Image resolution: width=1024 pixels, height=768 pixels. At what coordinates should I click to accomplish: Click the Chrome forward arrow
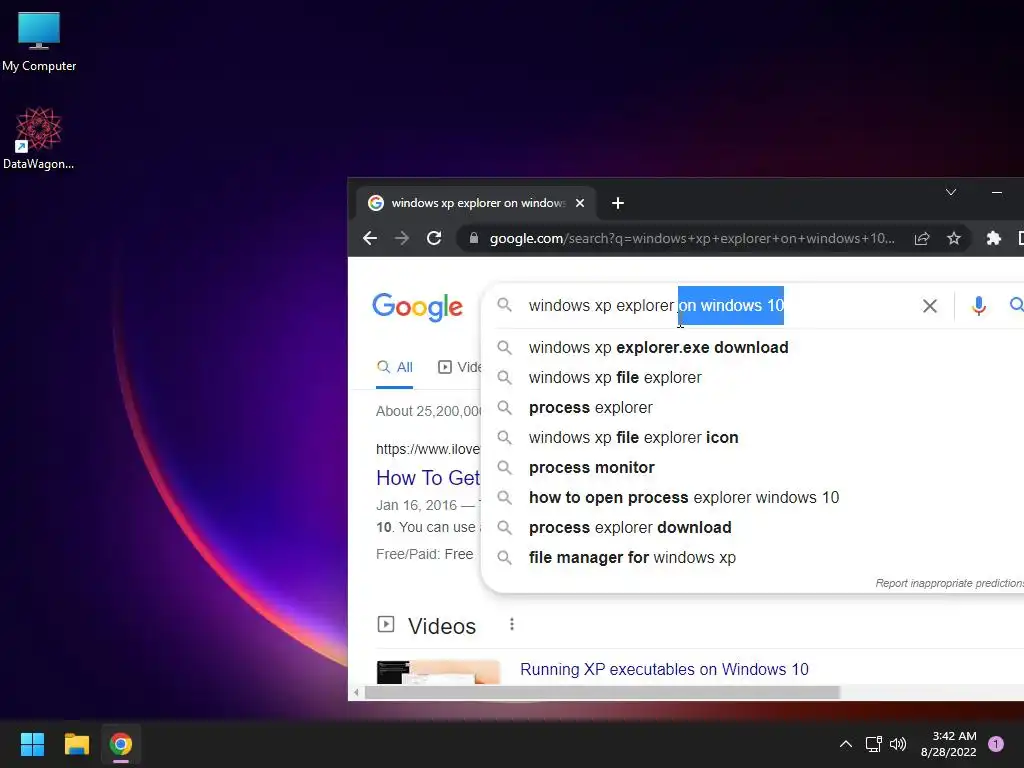(x=402, y=238)
